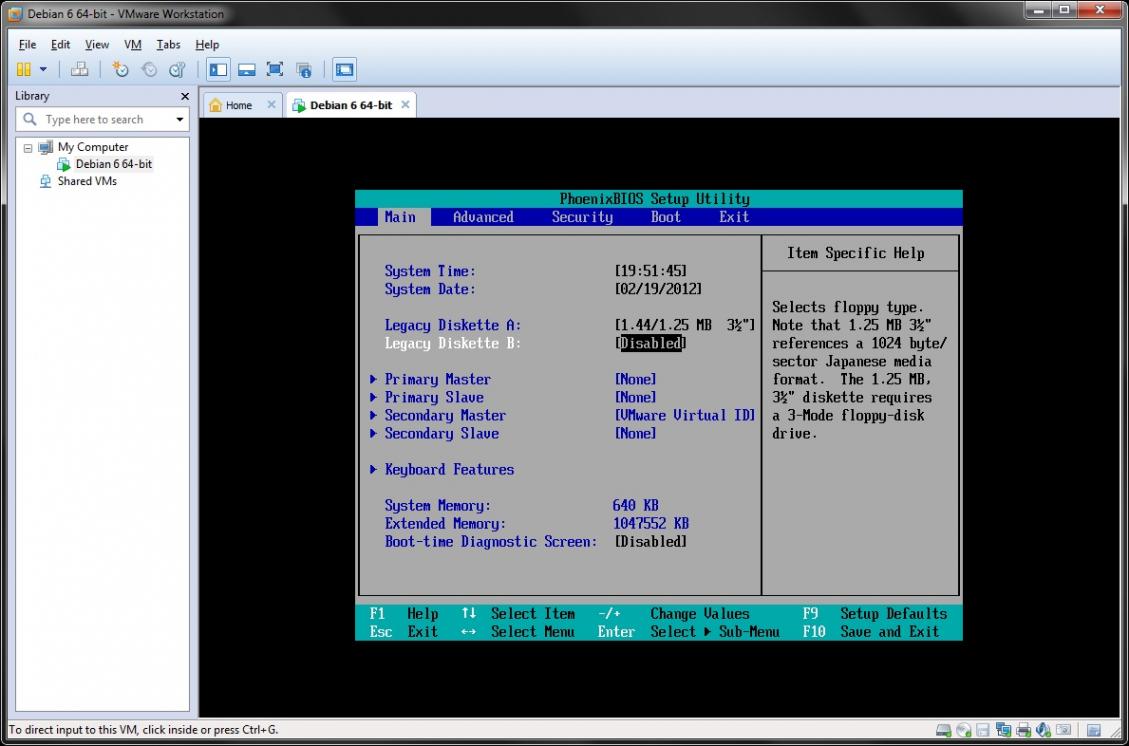
Task: Toggle the thumbnail bar view button
Action: [246, 69]
